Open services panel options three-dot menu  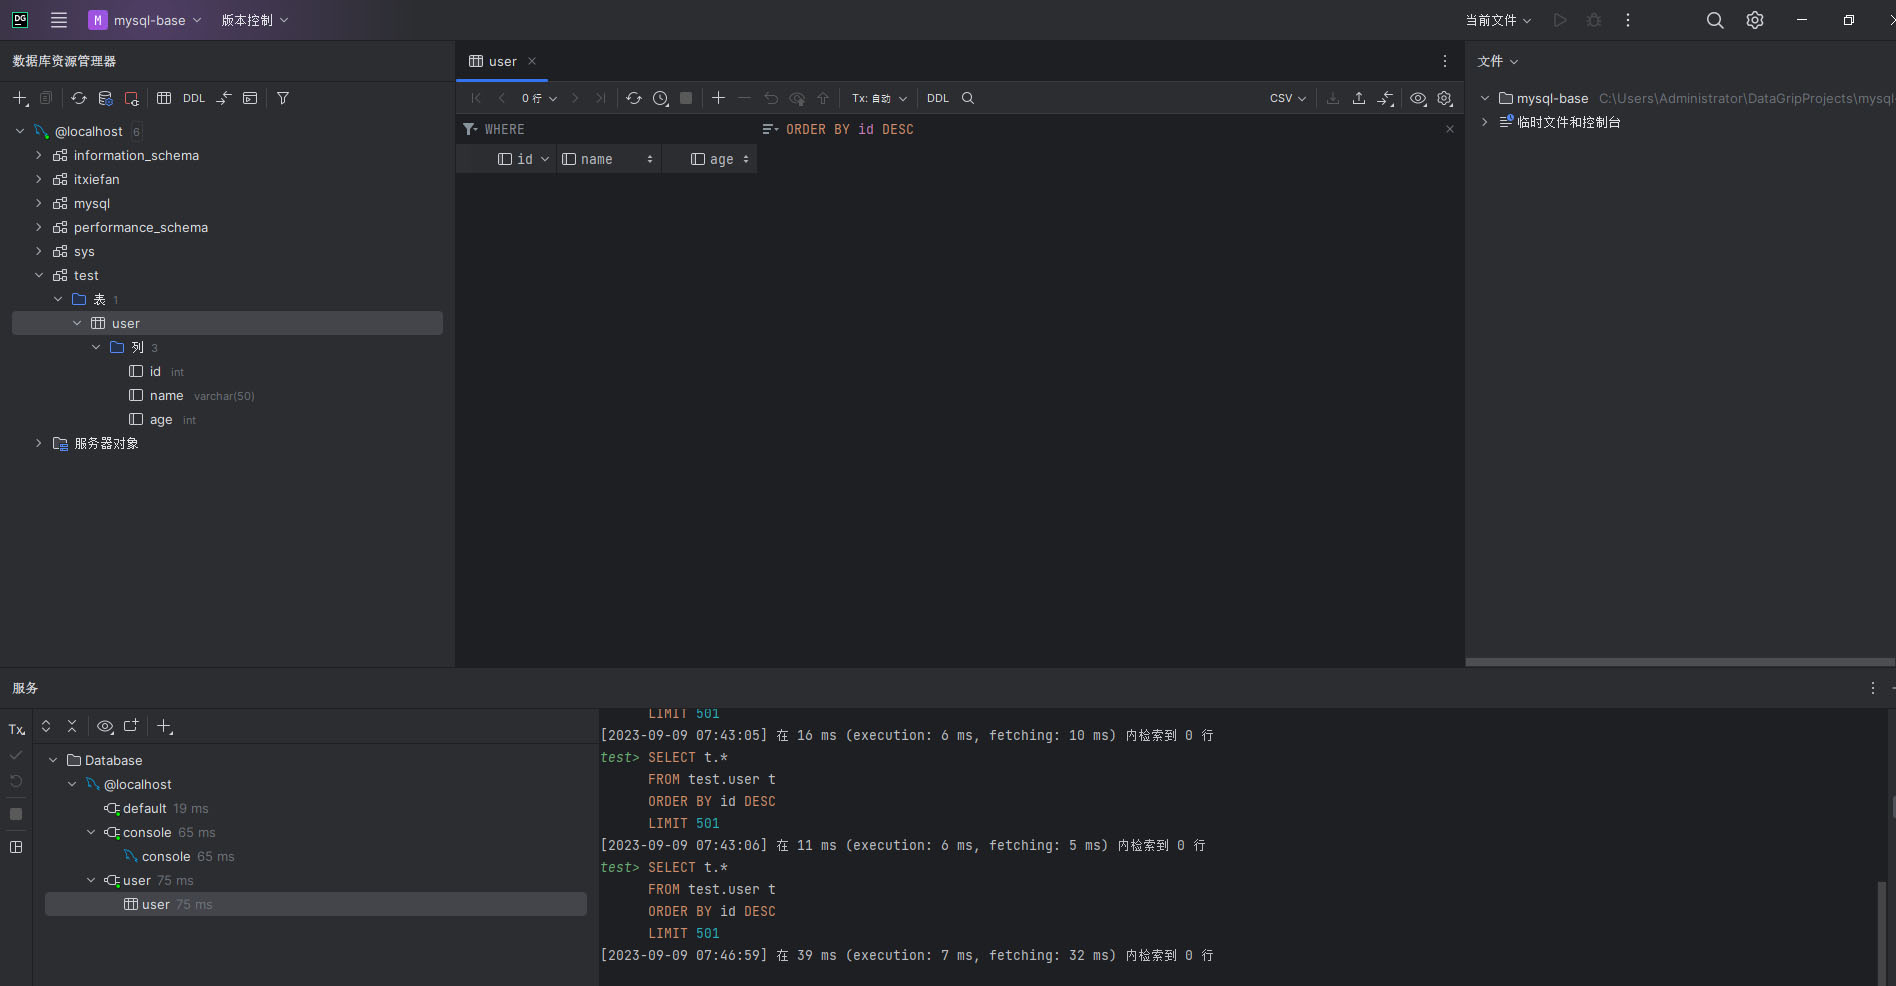pyautogui.click(x=1873, y=688)
